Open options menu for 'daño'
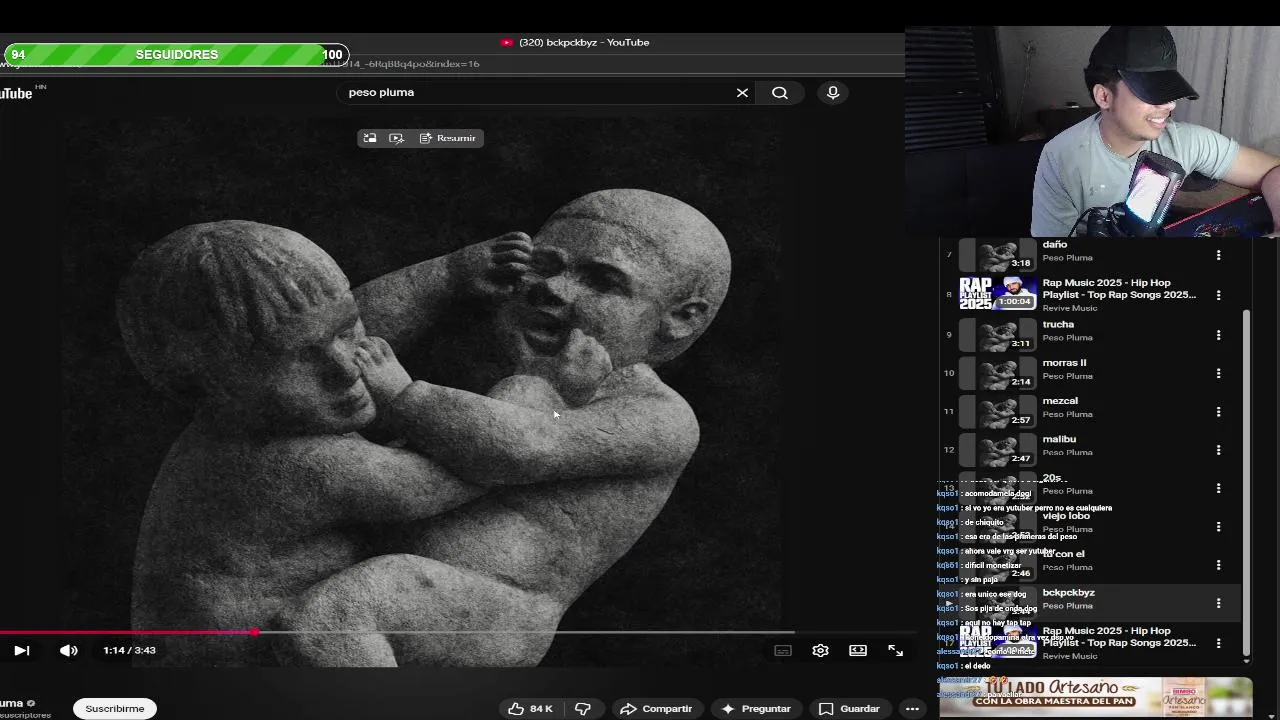Image resolution: width=1280 pixels, height=720 pixels. (x=1218, y=255)
